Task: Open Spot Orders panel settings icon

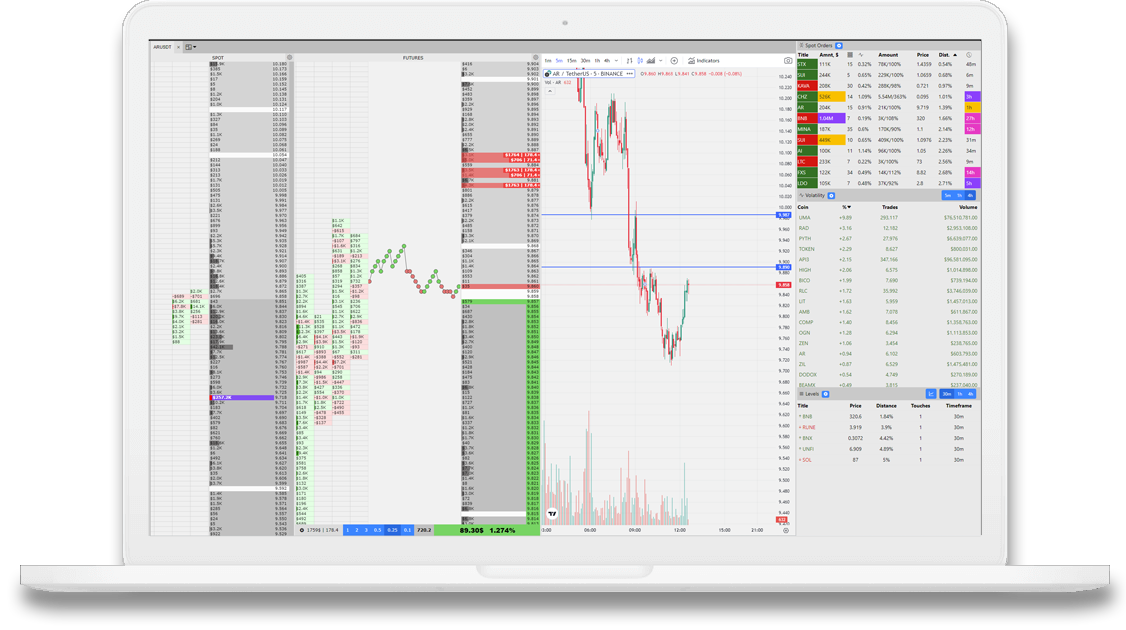Action: [x=839, y=45]
